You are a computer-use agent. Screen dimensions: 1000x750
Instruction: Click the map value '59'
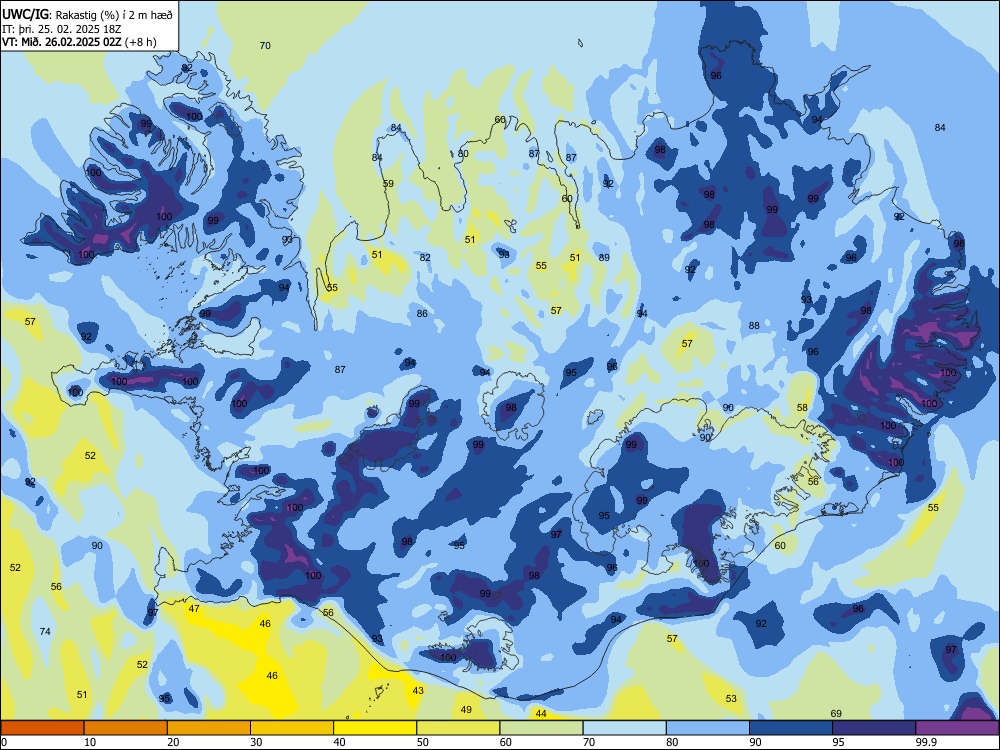click(x=388, y=184)
